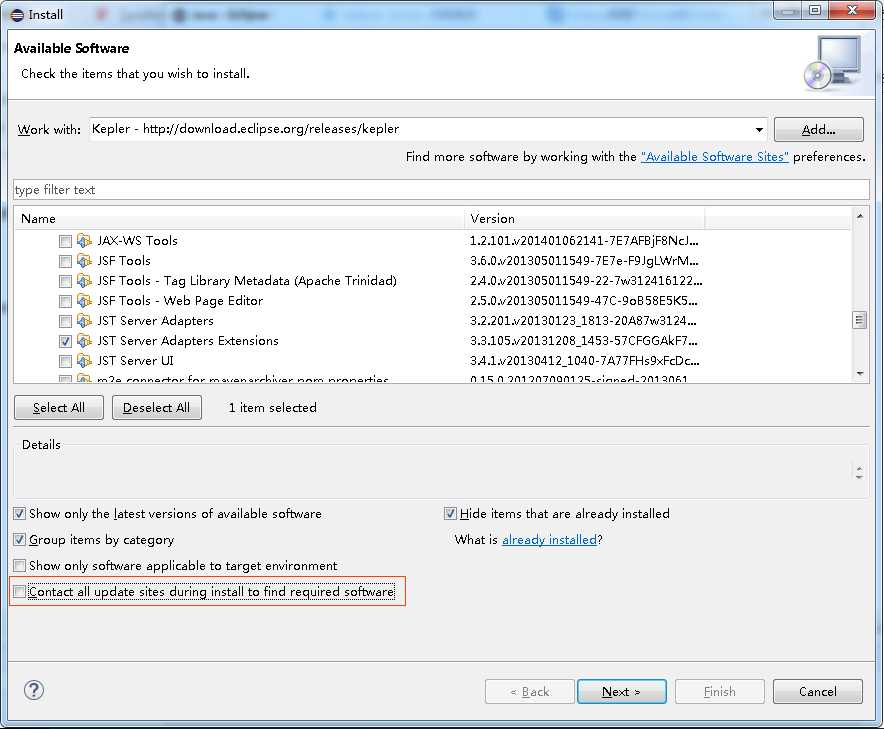Open the Available Software Sites link
This screenshot has height=729, width=884.
click(714, 157)
